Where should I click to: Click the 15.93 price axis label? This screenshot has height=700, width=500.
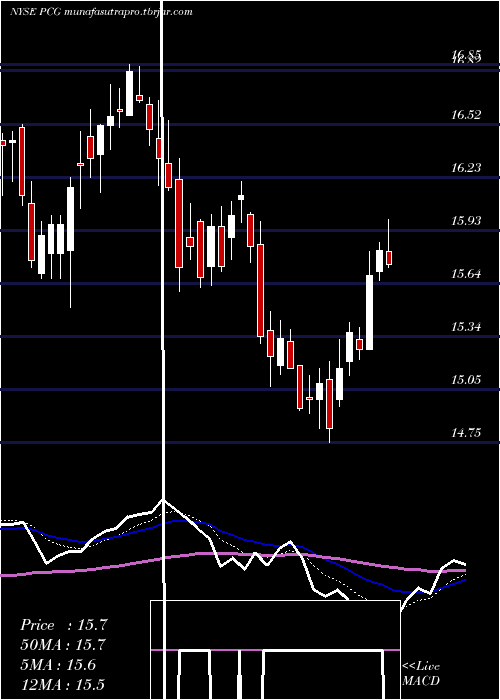466,221
